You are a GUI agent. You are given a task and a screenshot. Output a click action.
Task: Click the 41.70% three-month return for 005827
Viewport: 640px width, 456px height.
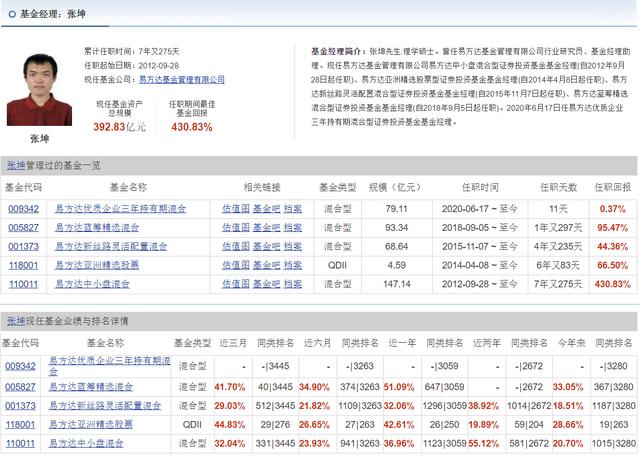click(x=230, y=387)
